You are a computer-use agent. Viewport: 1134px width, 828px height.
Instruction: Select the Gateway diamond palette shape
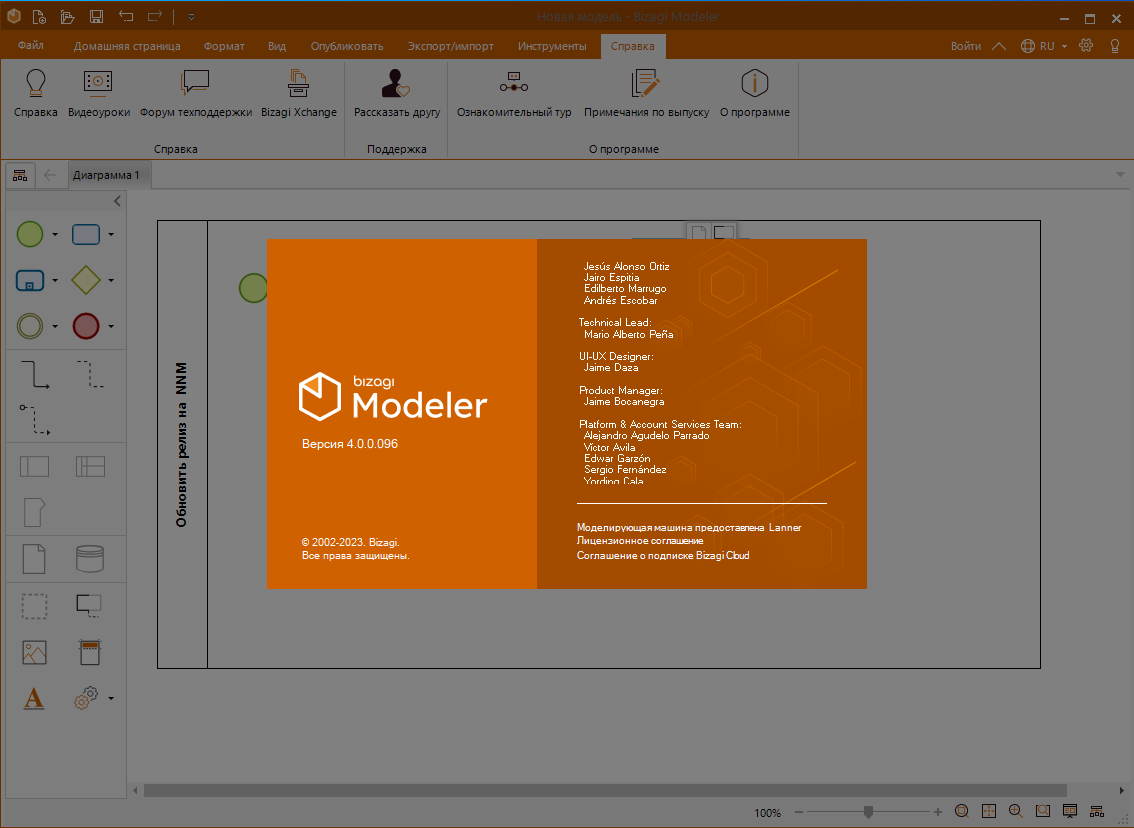point(86,280)
